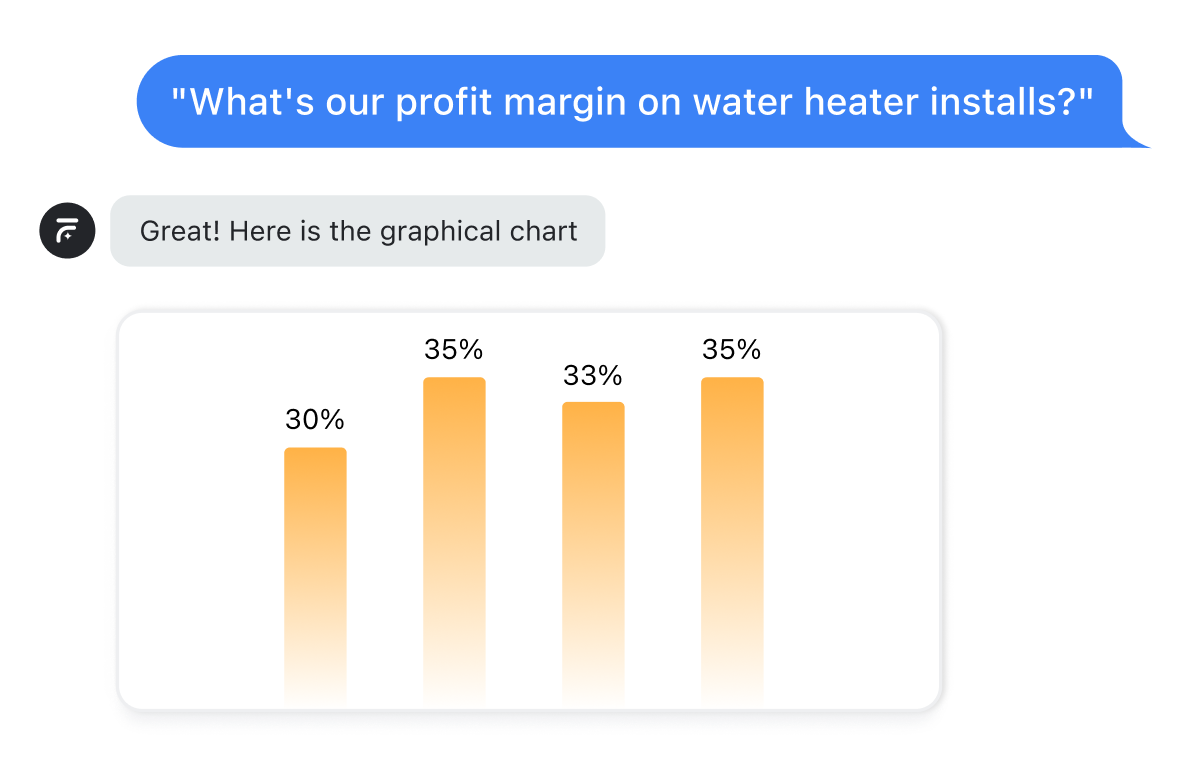Select the first bar labeled 30%
This screenshot has height=769, width=1201.
coord(315,576)
